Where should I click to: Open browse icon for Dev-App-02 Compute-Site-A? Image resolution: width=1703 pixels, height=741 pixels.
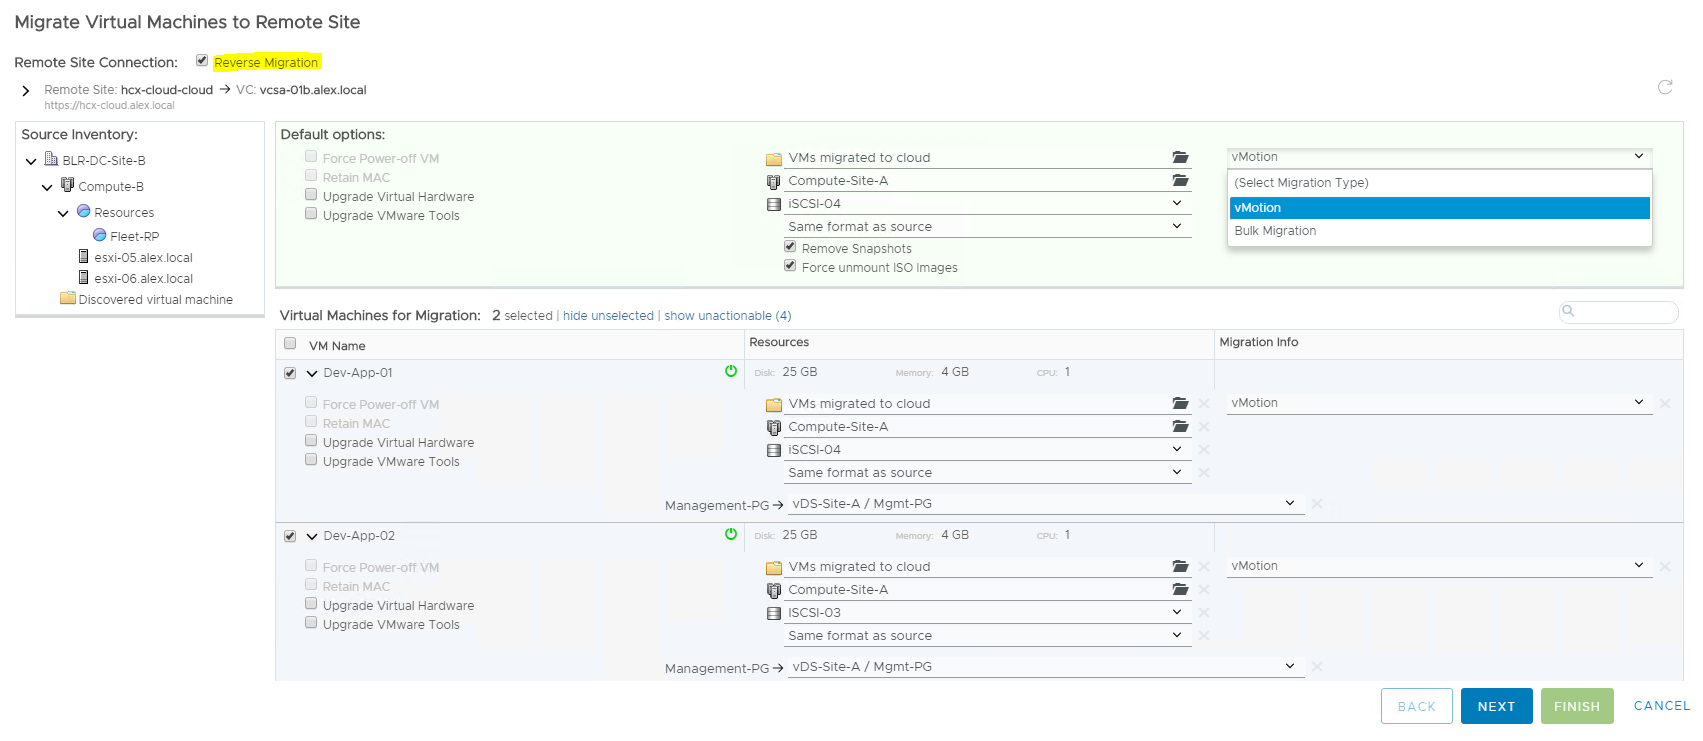click(1180, 590)
